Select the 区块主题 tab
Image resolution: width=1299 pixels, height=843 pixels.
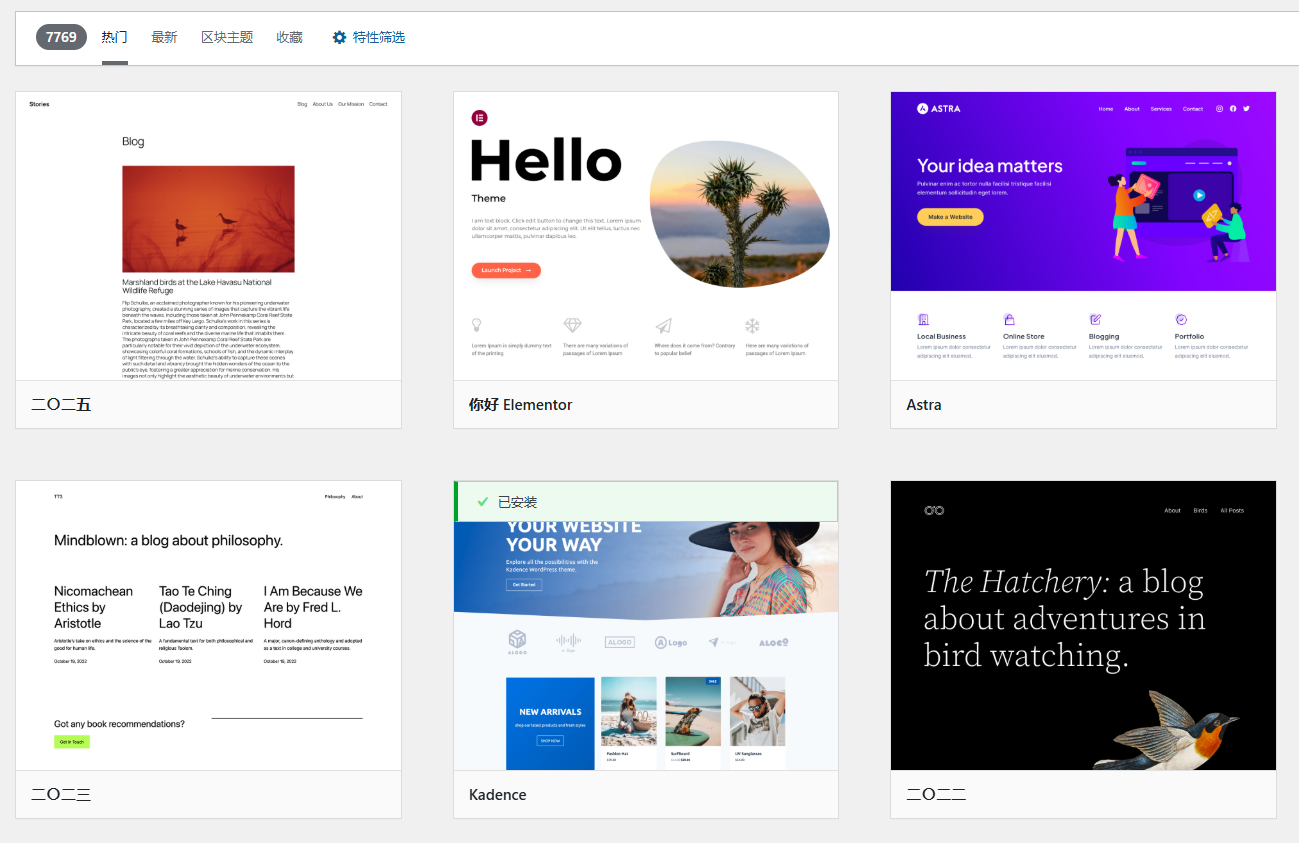[x=227, y=37]
